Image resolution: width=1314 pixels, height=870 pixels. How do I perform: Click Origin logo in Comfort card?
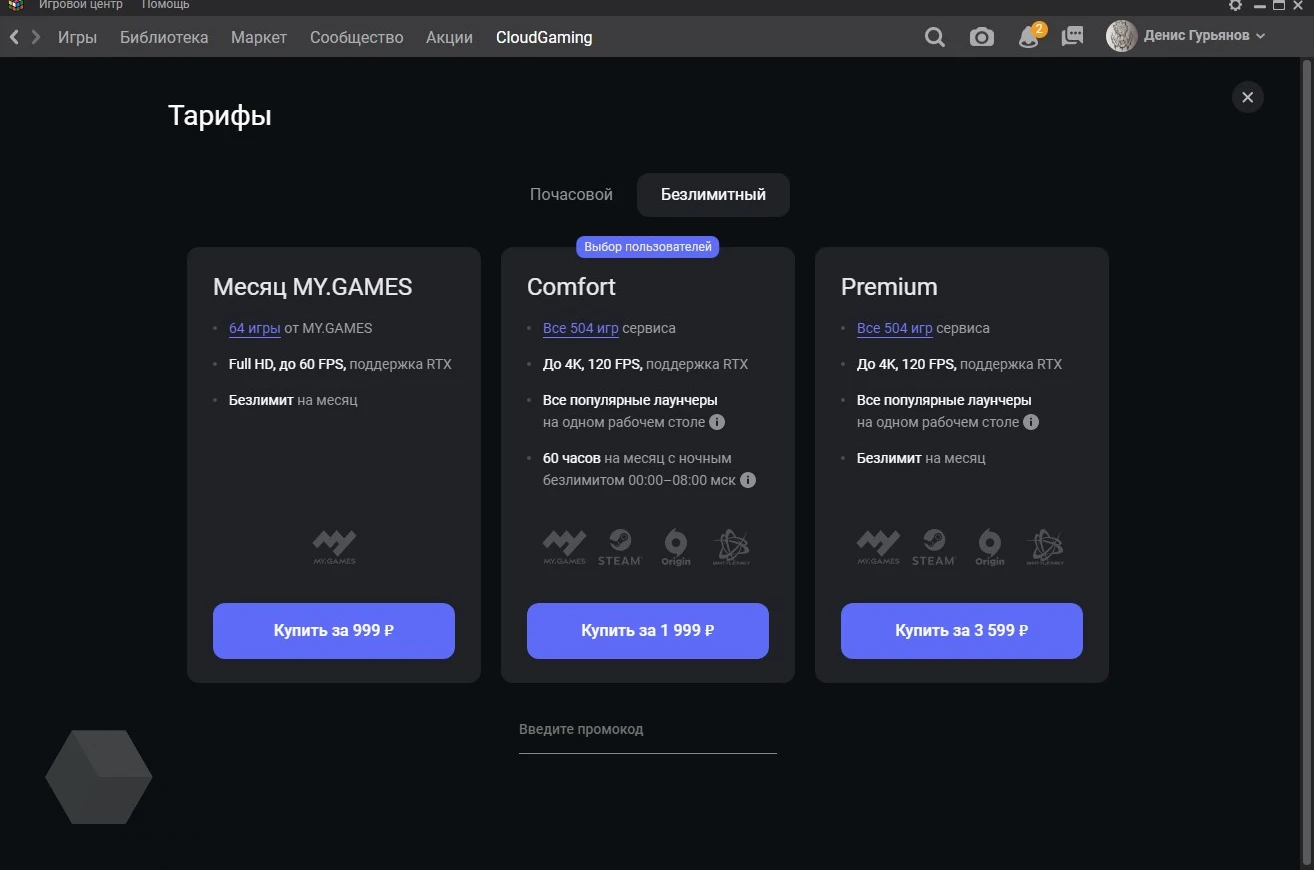click(x=676, y=547)
